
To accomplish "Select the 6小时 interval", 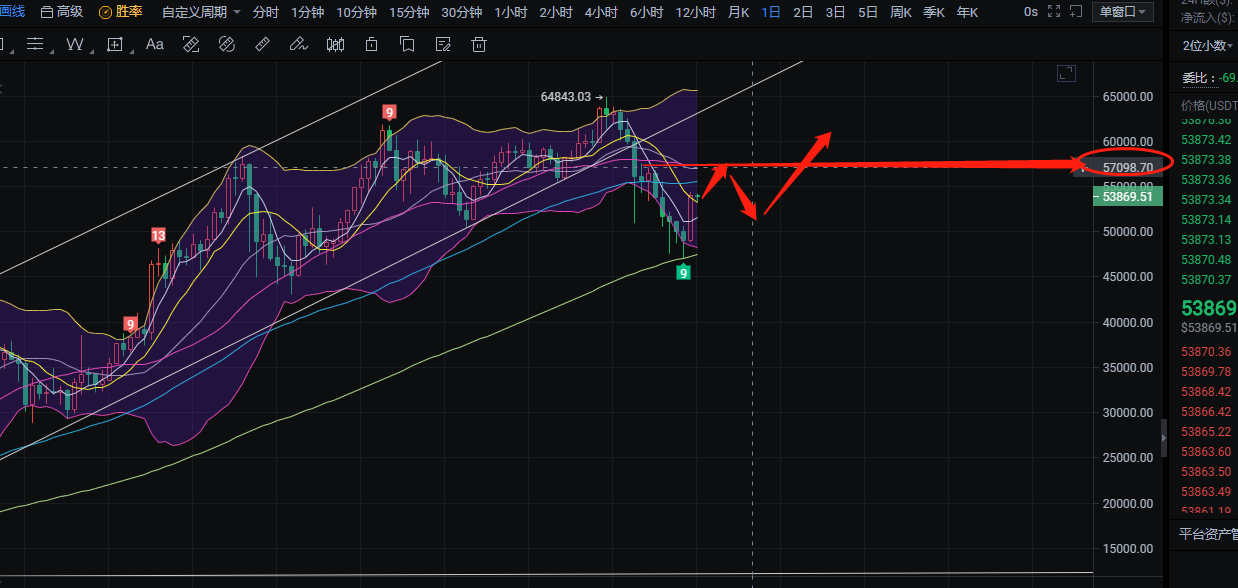I will [x=646, y=12].
